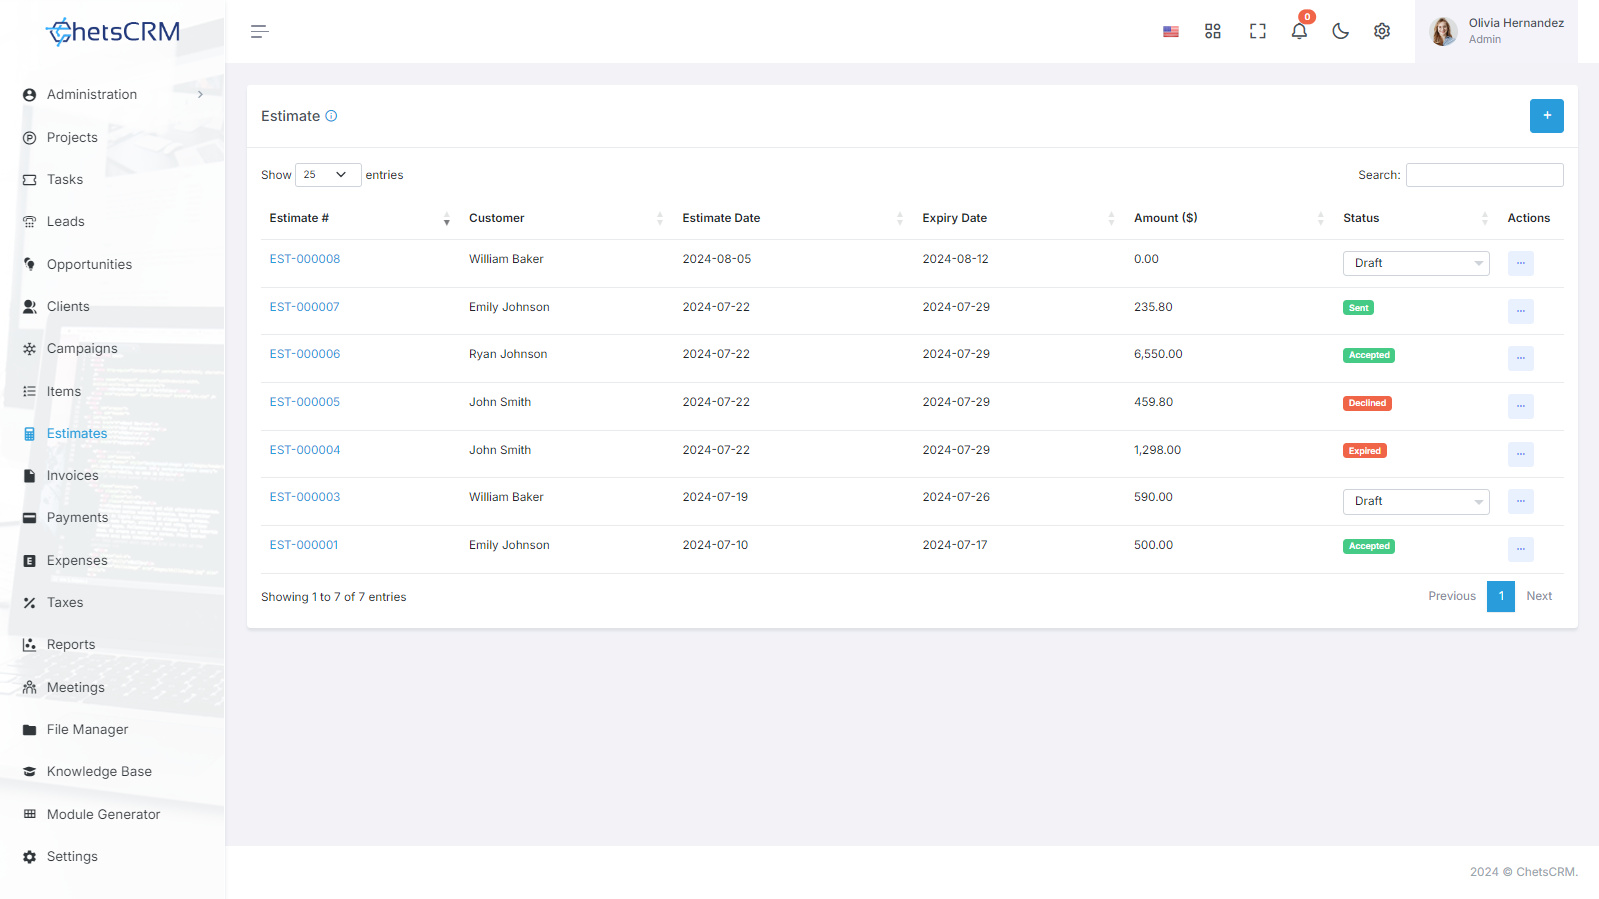Add a new estimate with plus button

coord(1546,116)
